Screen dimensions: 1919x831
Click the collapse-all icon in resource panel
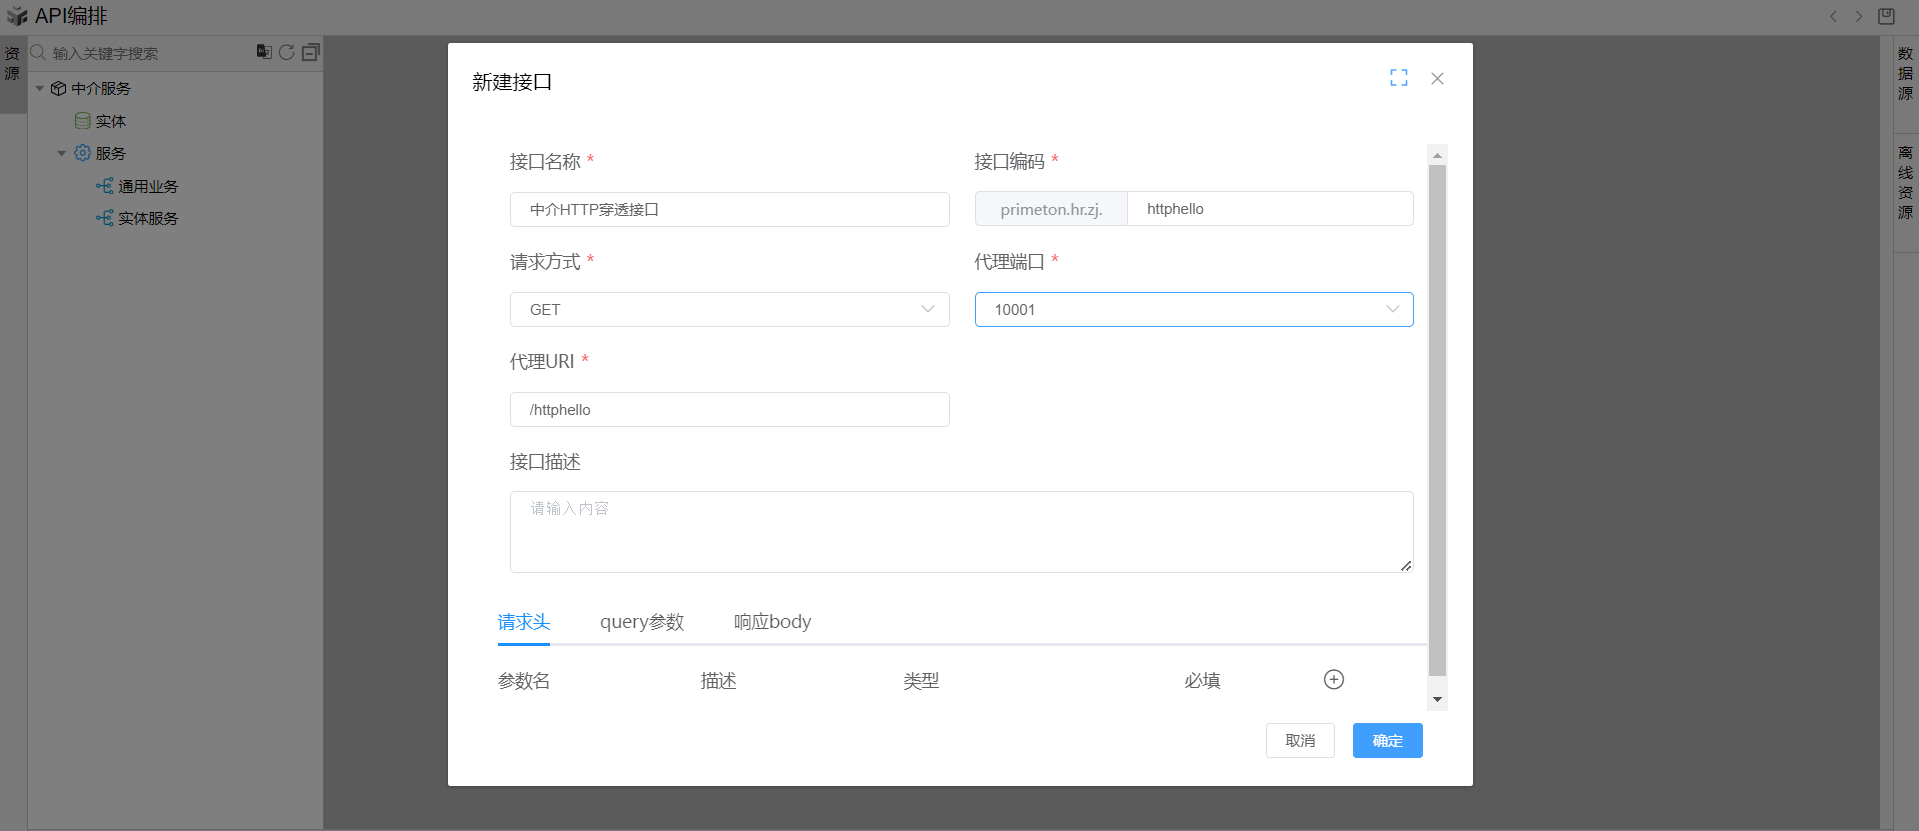[311, 52]
